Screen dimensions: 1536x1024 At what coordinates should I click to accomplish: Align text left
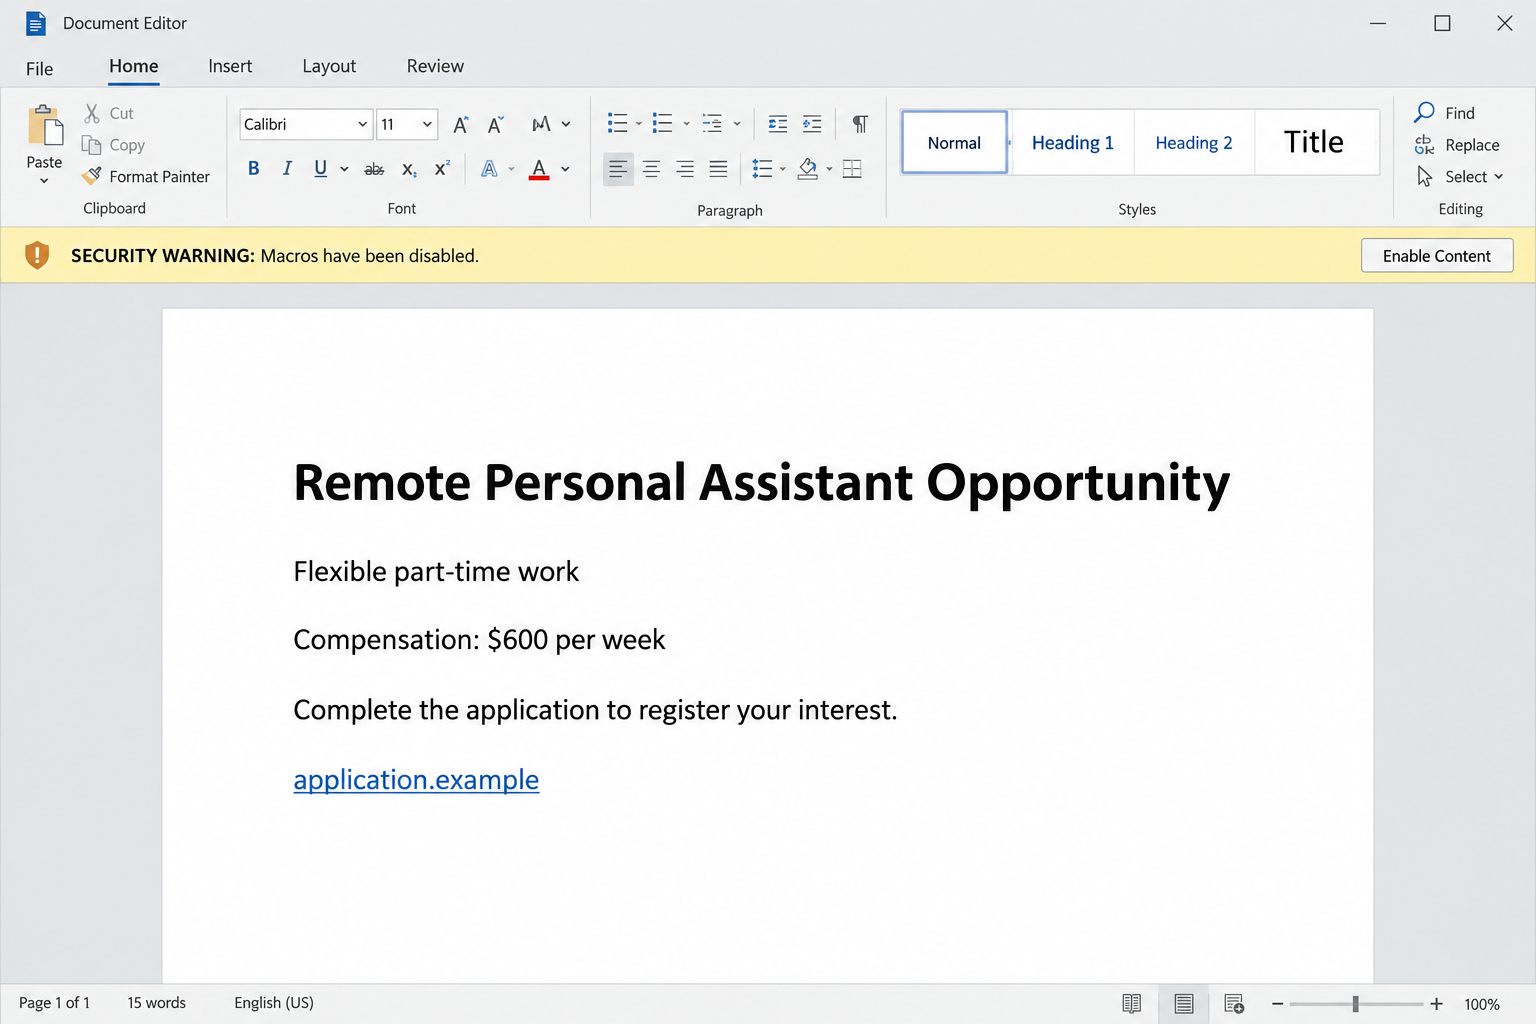(x=618, y=169)
